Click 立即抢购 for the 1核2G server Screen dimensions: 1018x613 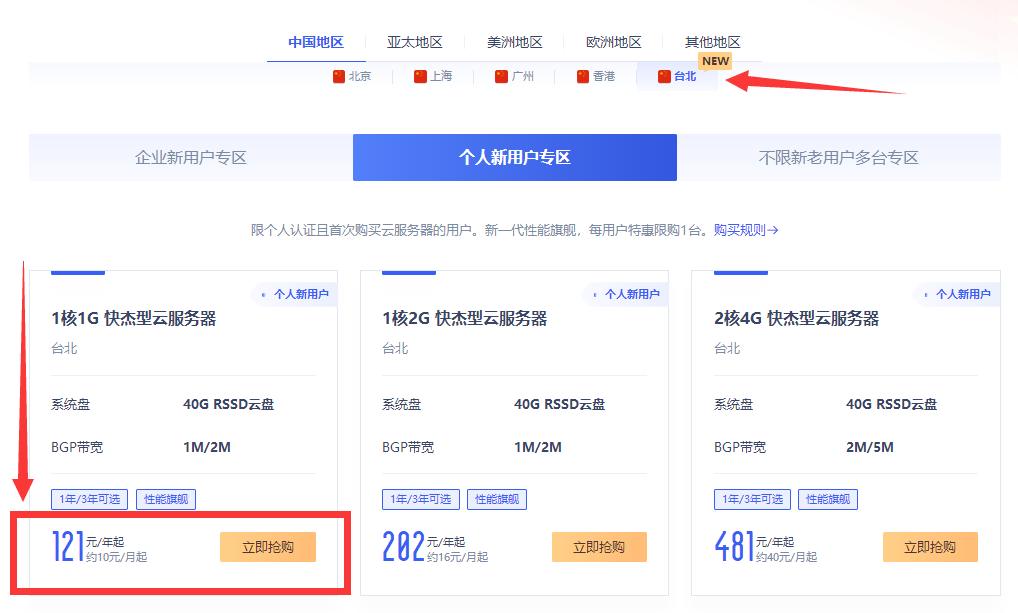[599, 547]
